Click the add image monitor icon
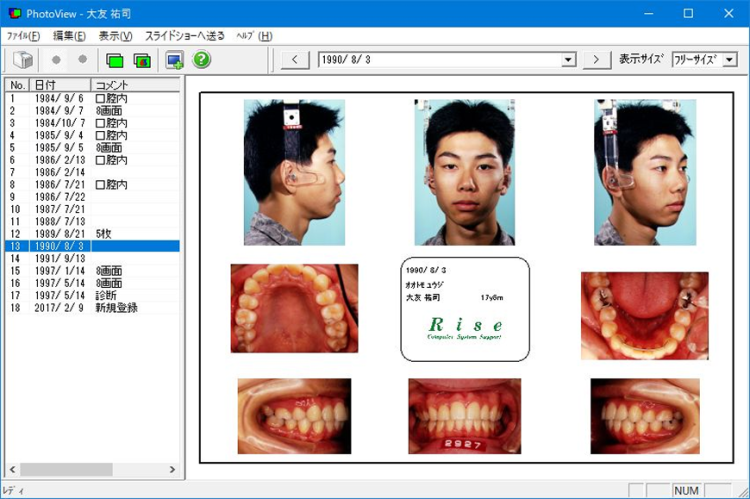Image resolution: width=750 pixels, height=499 pixels. pyautogui.click(x=175, y=60)
